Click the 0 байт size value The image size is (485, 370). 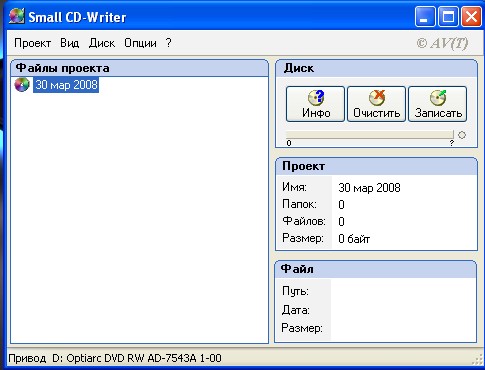coord(354,239)
